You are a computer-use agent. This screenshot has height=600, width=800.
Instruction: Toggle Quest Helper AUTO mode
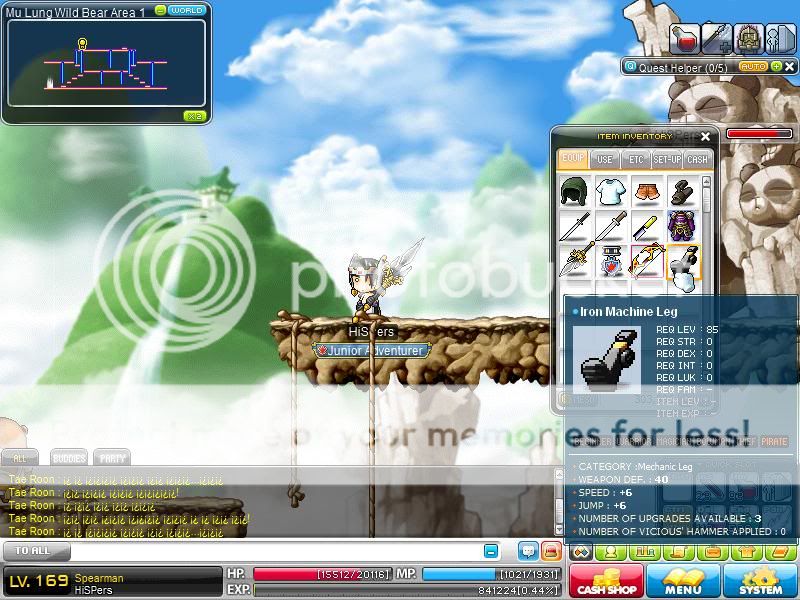(753, 66)
